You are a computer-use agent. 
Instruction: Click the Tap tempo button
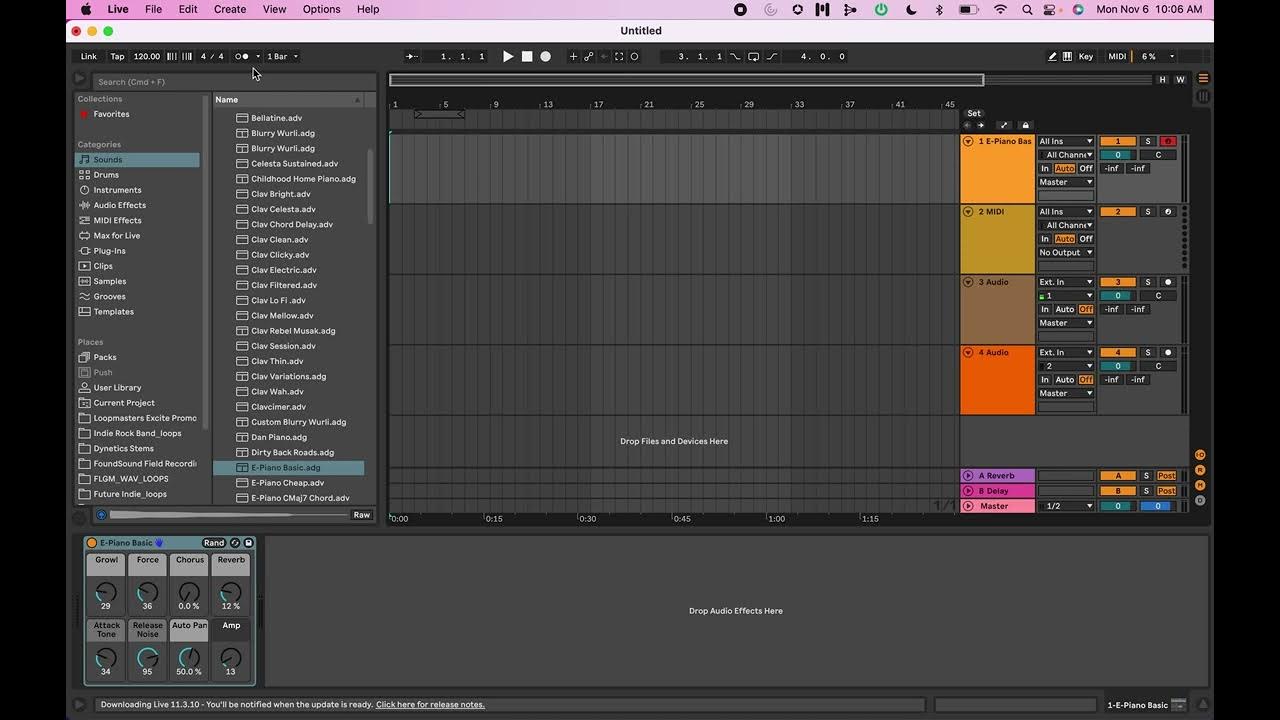pos(118,57)
